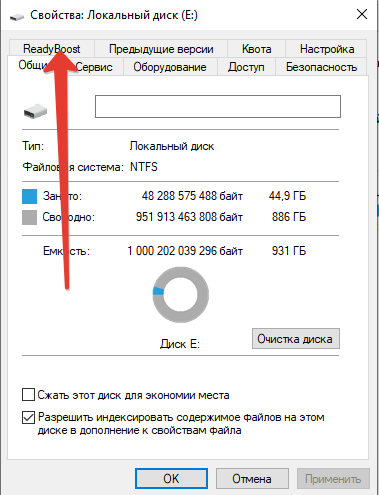Close the properties dialog window
Viewport: 379px width, 495px height.
coord(362,15)
